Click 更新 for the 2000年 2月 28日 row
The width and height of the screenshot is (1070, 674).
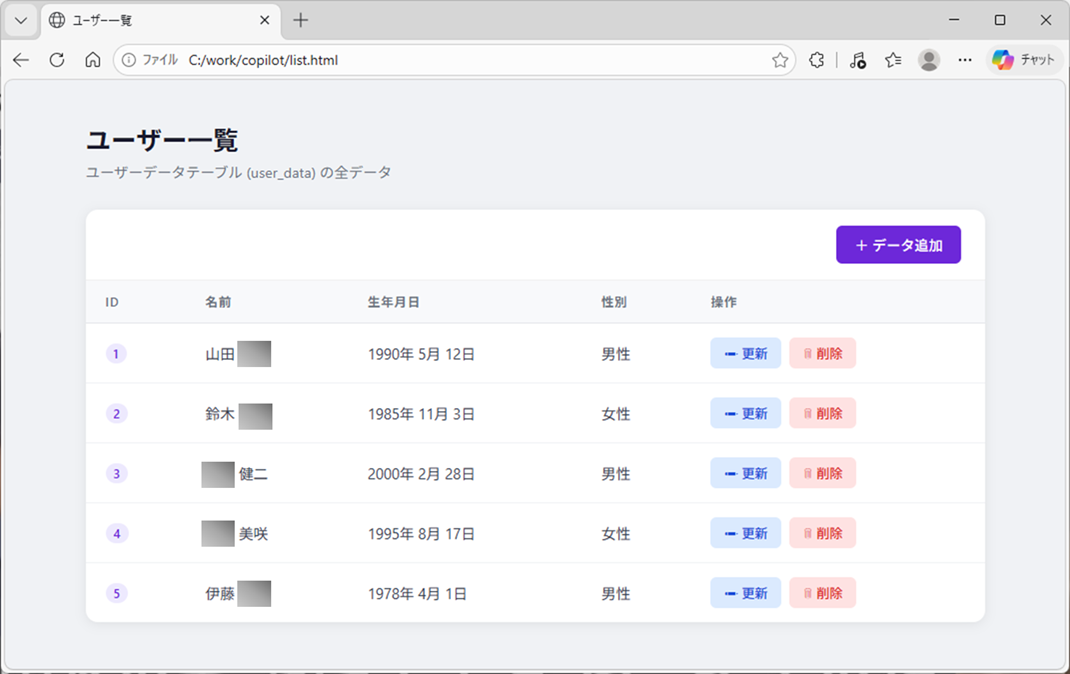point(745,473)
